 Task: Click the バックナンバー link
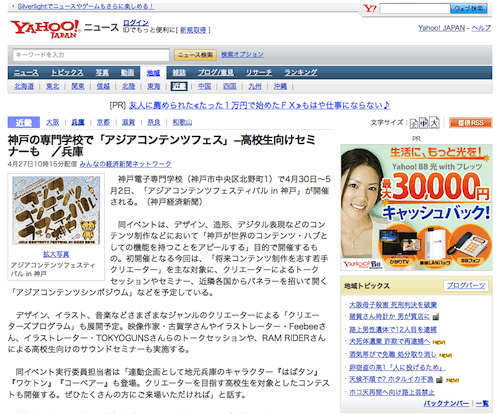[x=446, y=403]
